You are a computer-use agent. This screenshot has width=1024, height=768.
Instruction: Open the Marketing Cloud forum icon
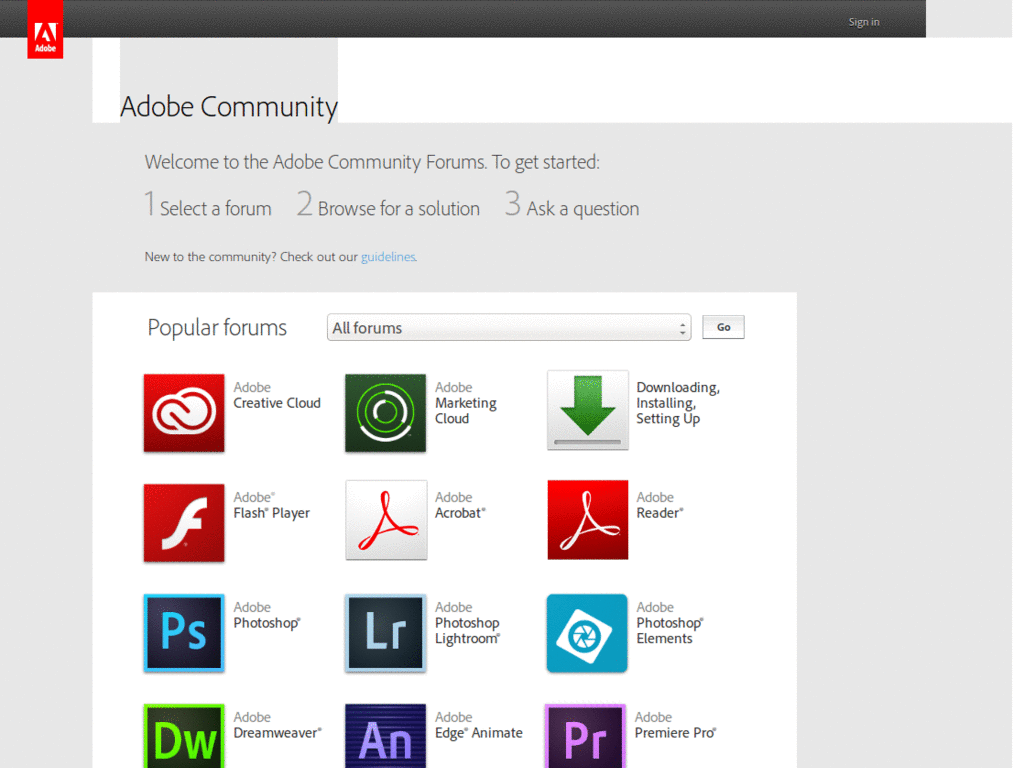(x=385, y=413)
